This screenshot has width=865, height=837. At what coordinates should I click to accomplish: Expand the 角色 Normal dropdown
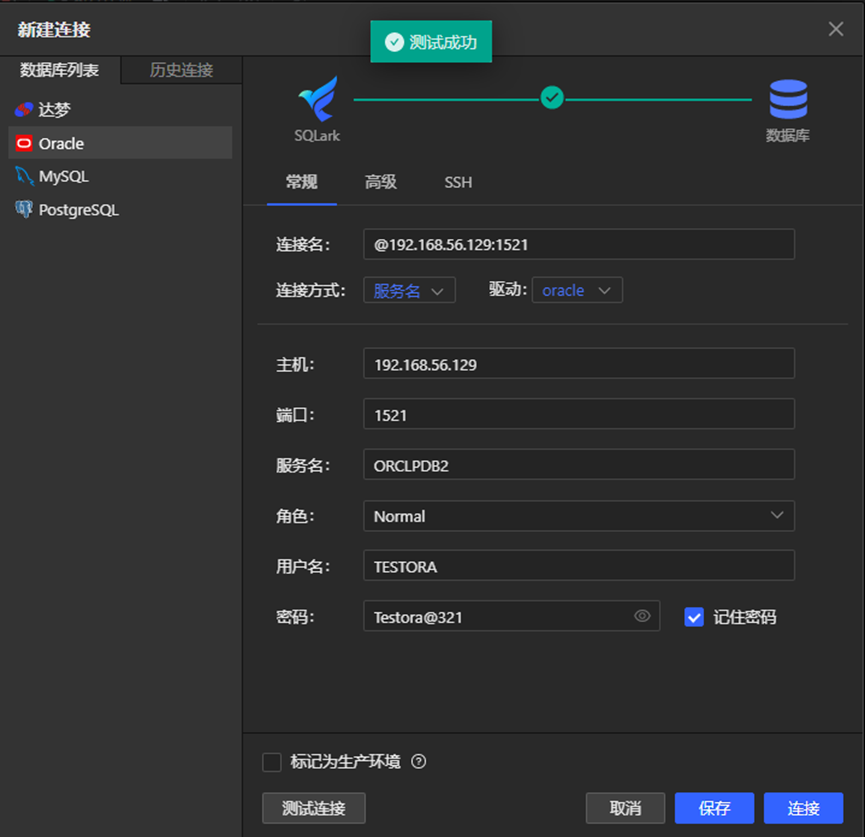[579, 516]
